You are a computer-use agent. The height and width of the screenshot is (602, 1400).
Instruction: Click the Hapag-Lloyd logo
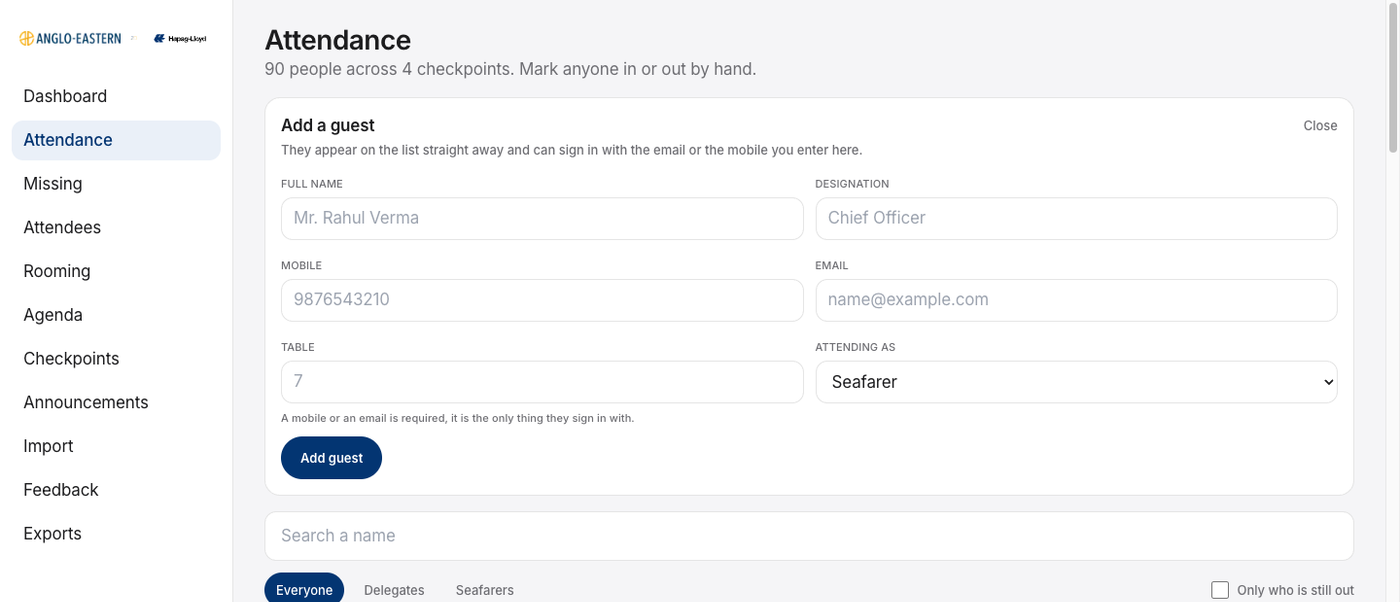click(180, 38)
